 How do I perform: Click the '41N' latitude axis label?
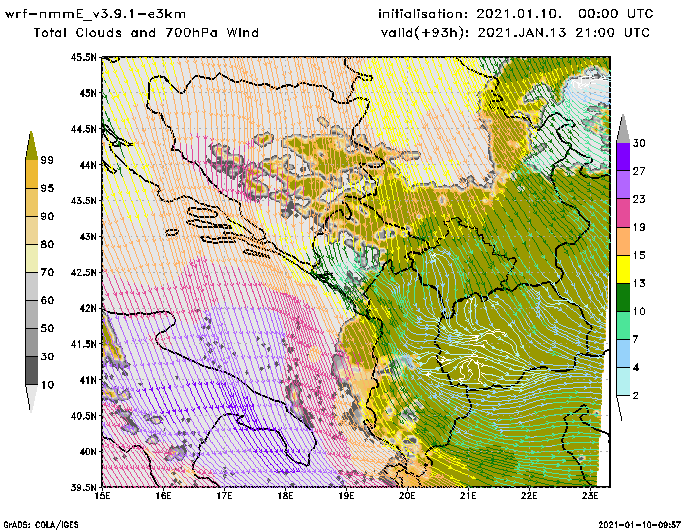tap(88, 380)
